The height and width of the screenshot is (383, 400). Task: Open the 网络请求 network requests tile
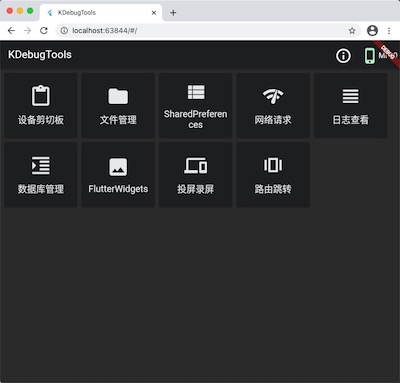click(273, 105)
